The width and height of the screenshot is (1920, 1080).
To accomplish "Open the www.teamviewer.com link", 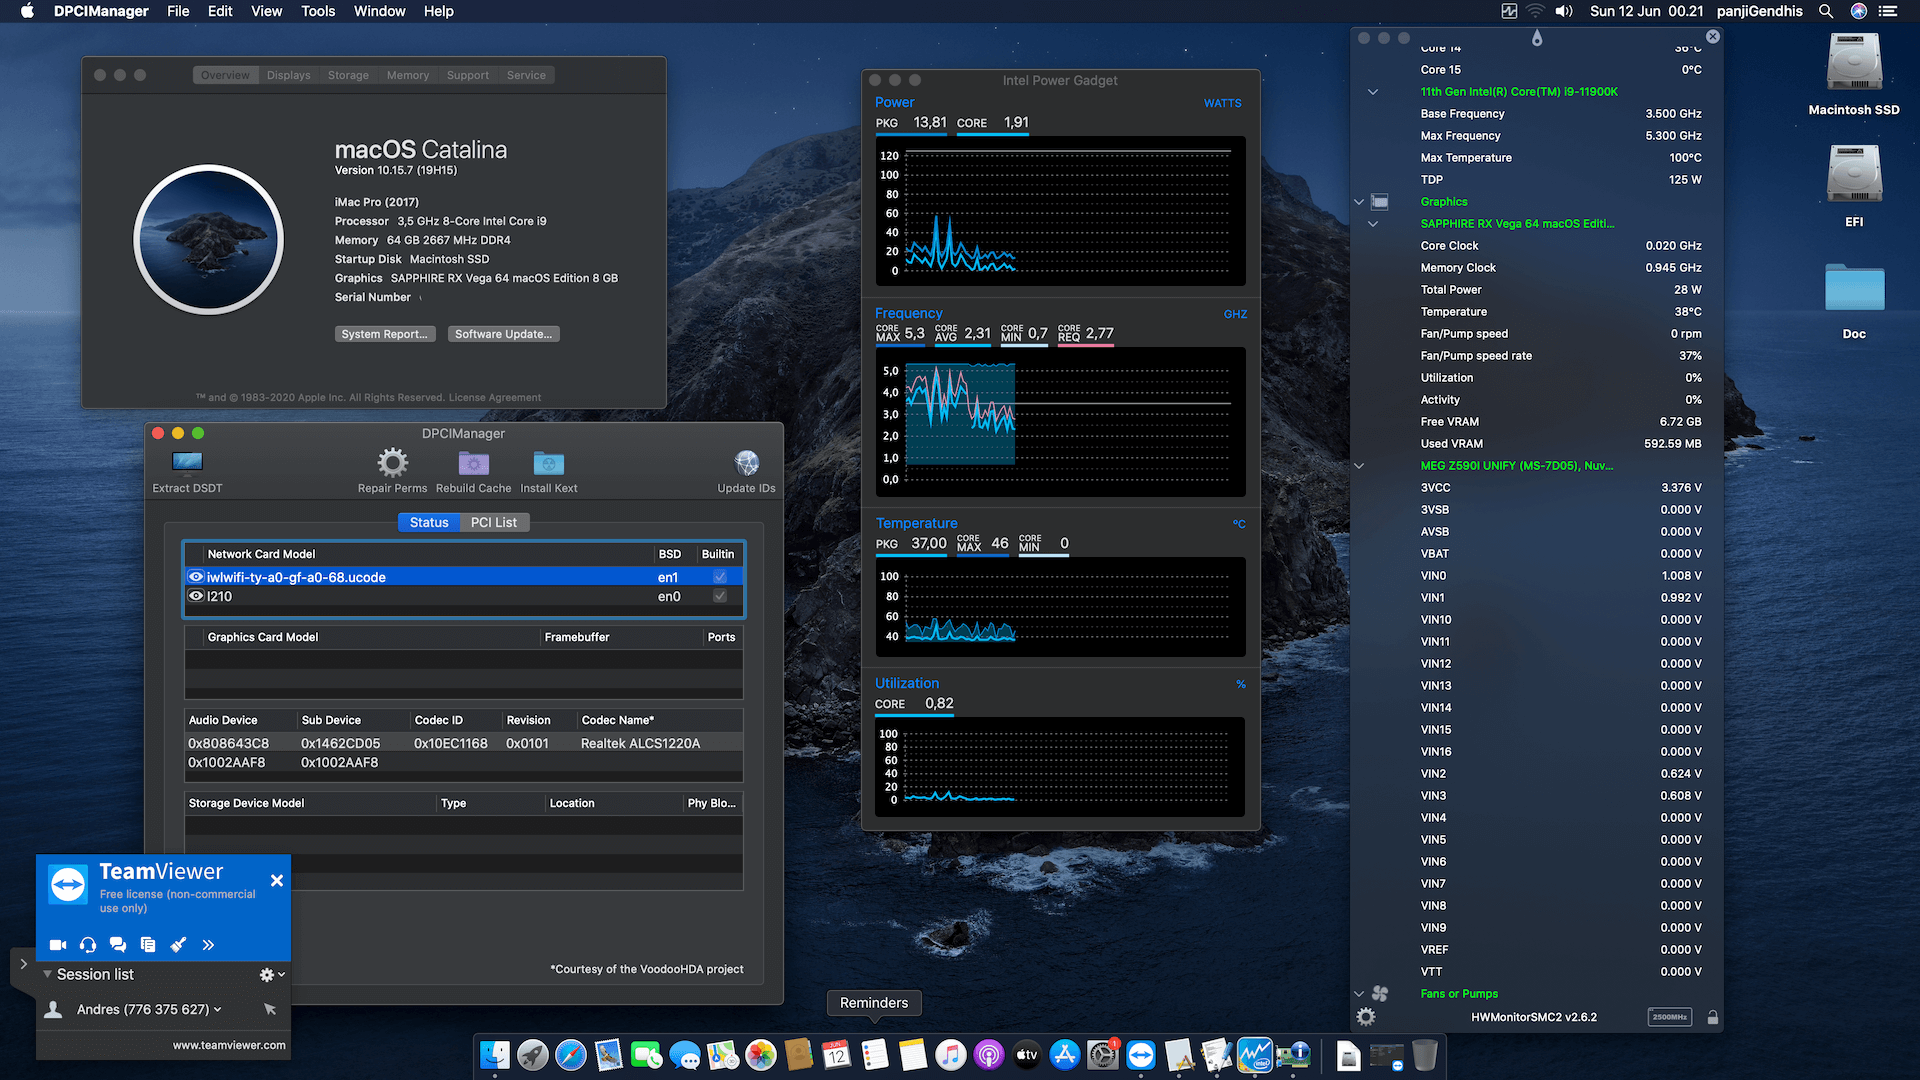I will click(x=229, y=1044).
